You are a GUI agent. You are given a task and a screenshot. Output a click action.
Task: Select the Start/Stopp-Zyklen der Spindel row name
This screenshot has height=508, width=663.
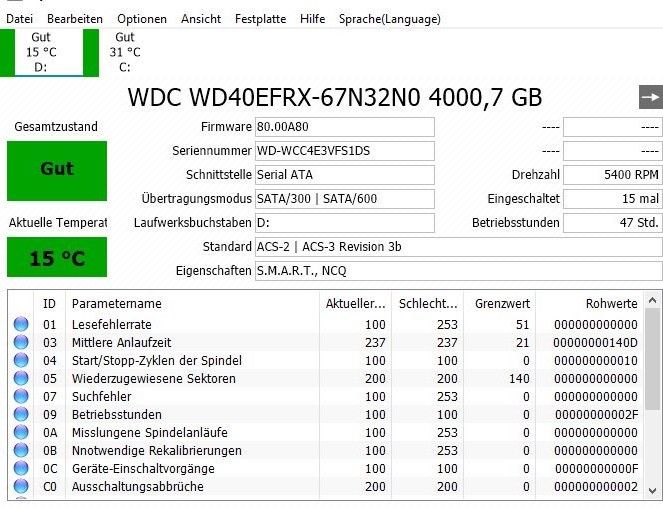(x=157, y=360)
